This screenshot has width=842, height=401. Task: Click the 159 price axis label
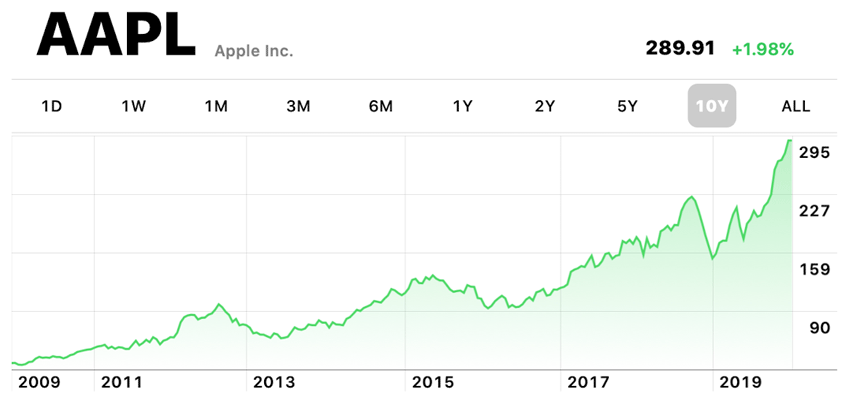click(816, 269)
